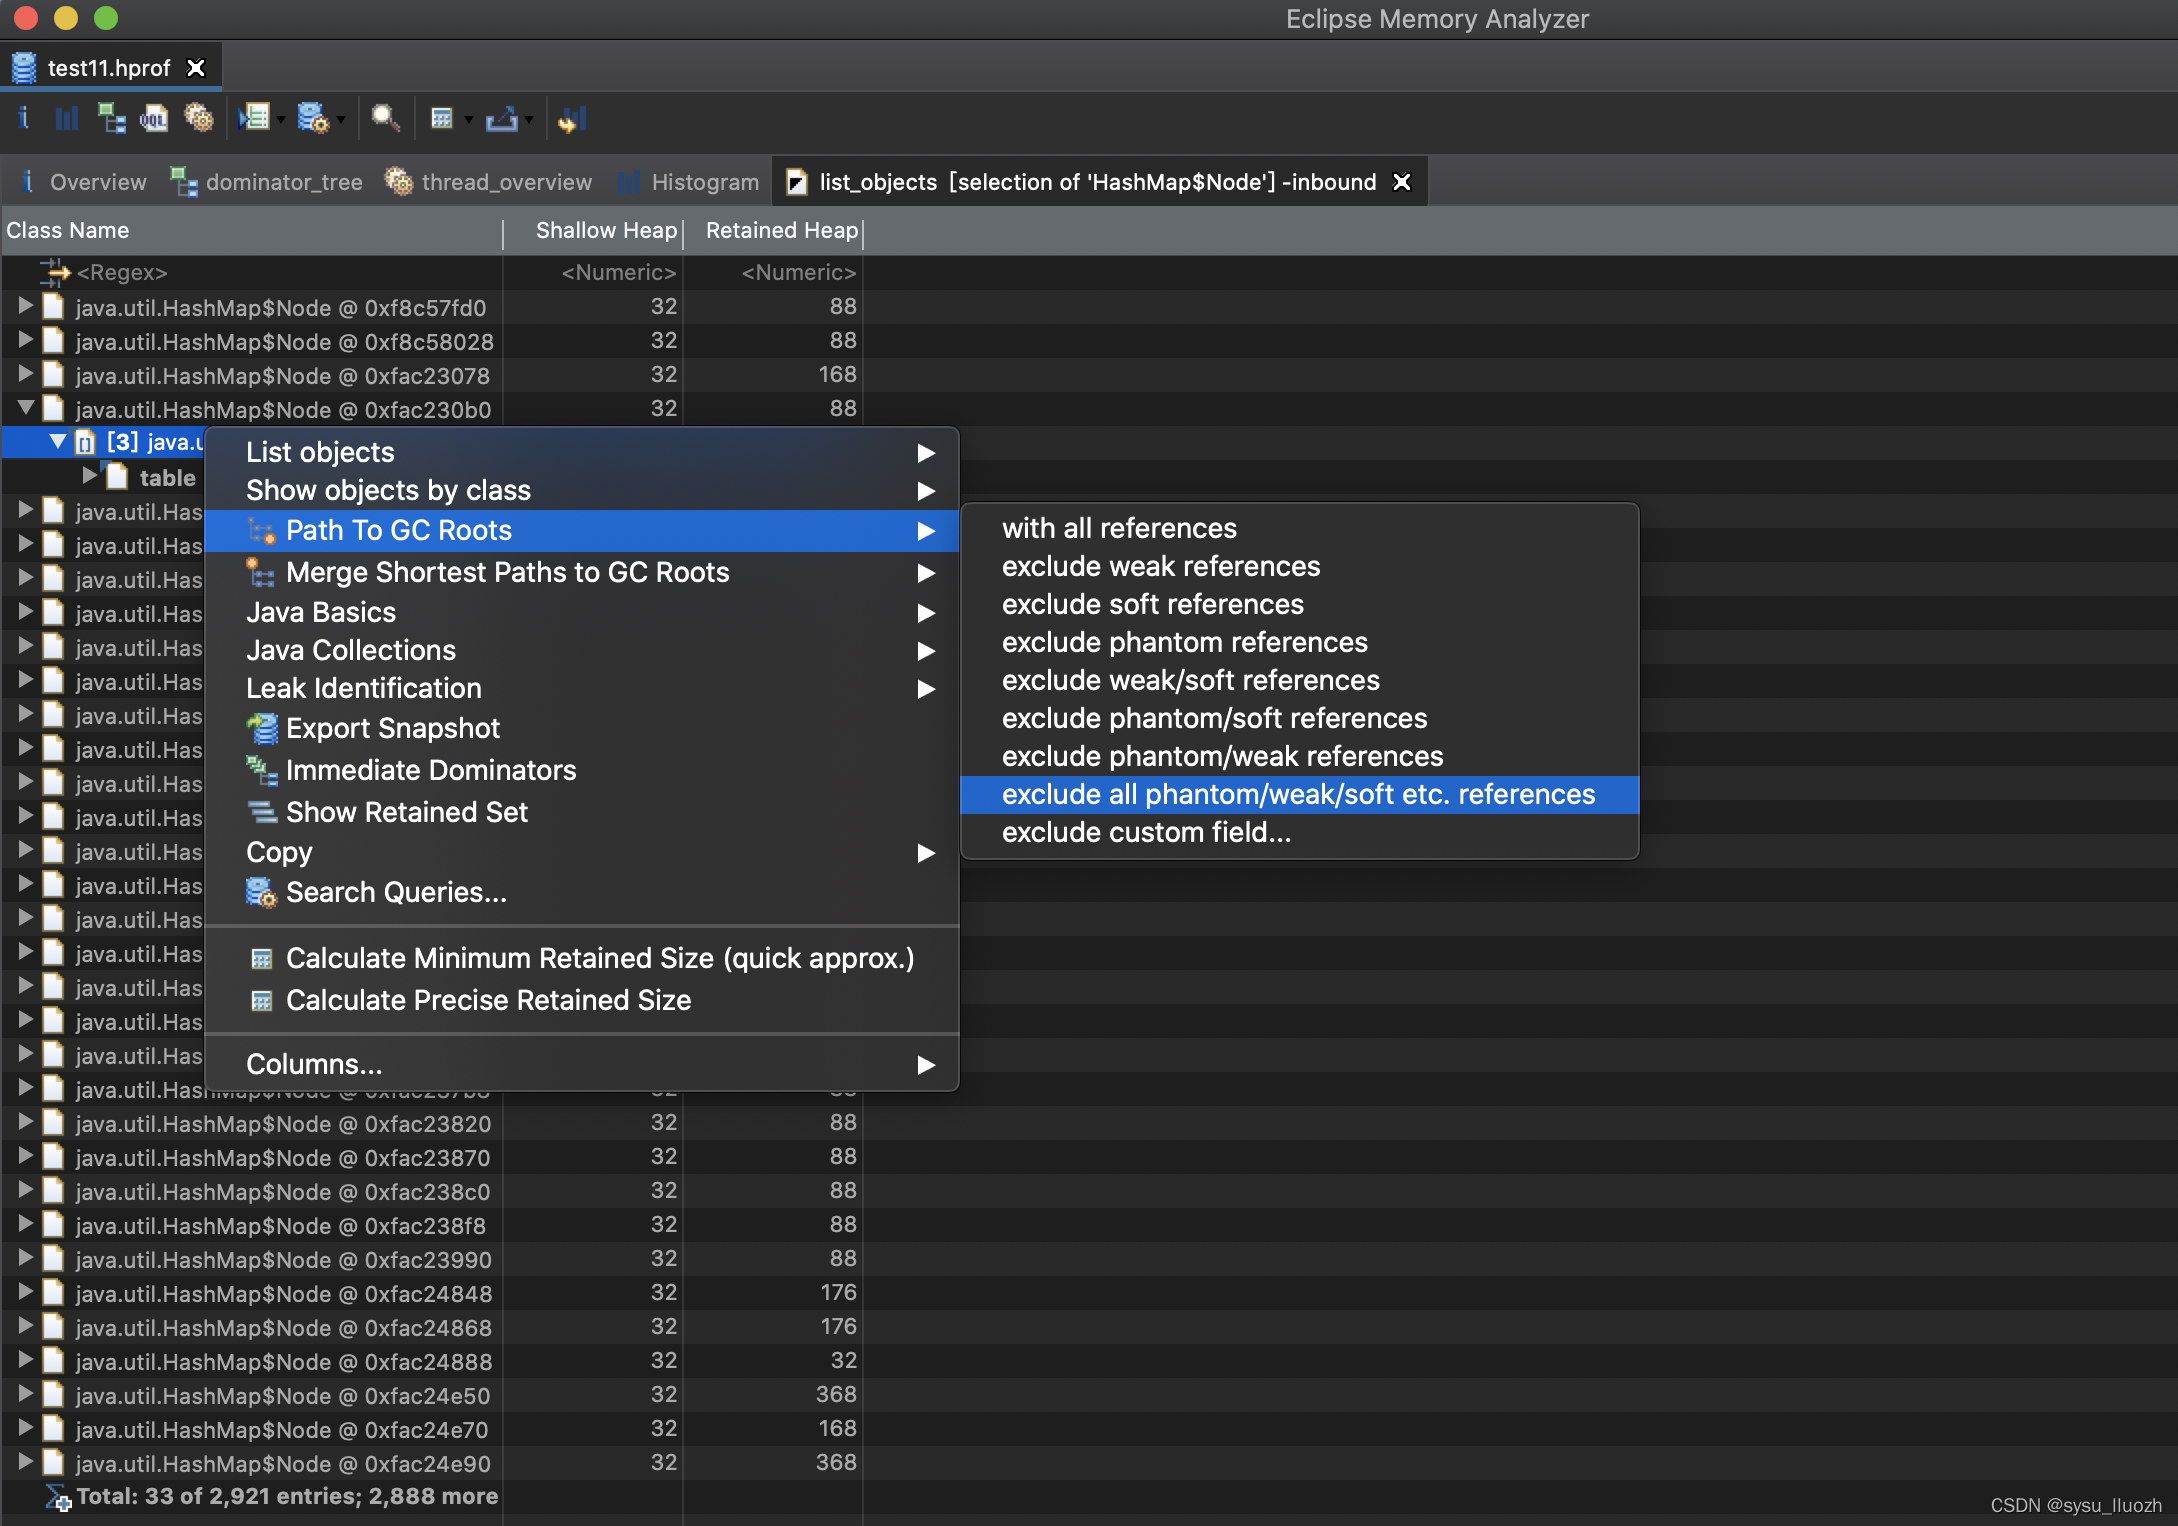Open the Columns... submenu
Viewport: 2178px width, 1526px height.
point(581,1065)
